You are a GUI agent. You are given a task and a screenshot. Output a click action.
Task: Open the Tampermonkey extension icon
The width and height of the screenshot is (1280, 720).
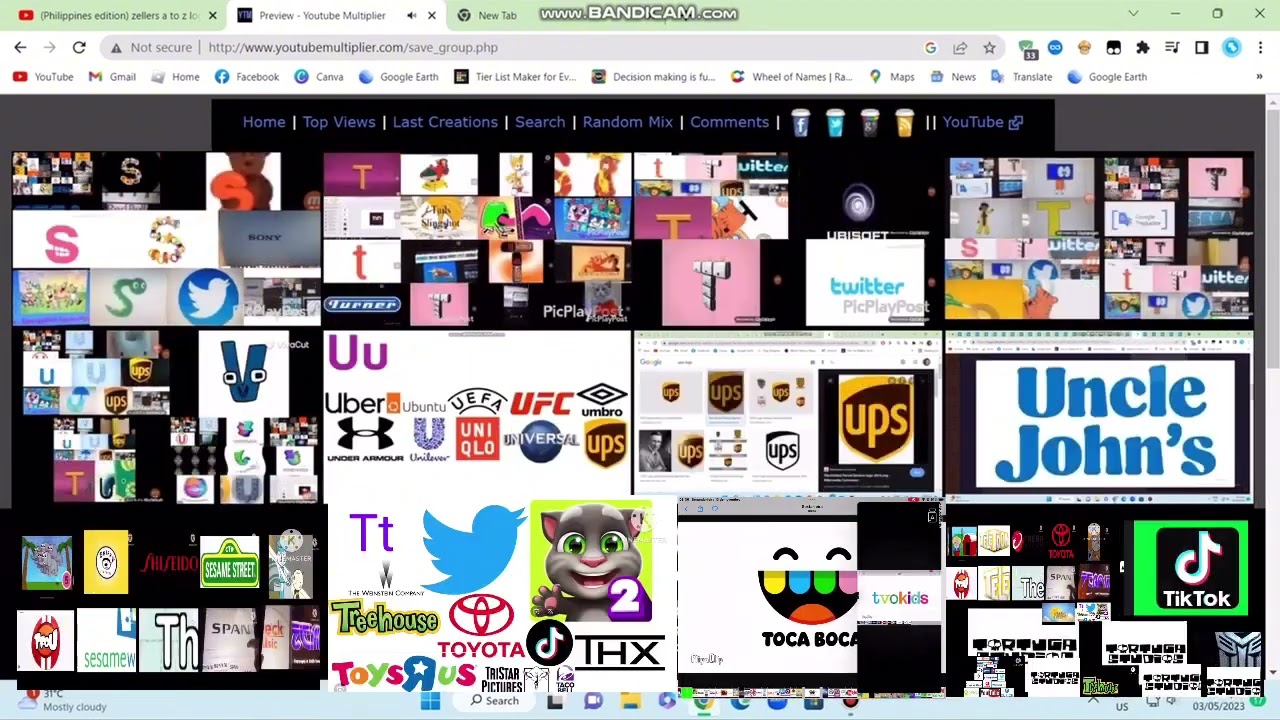1114,47
